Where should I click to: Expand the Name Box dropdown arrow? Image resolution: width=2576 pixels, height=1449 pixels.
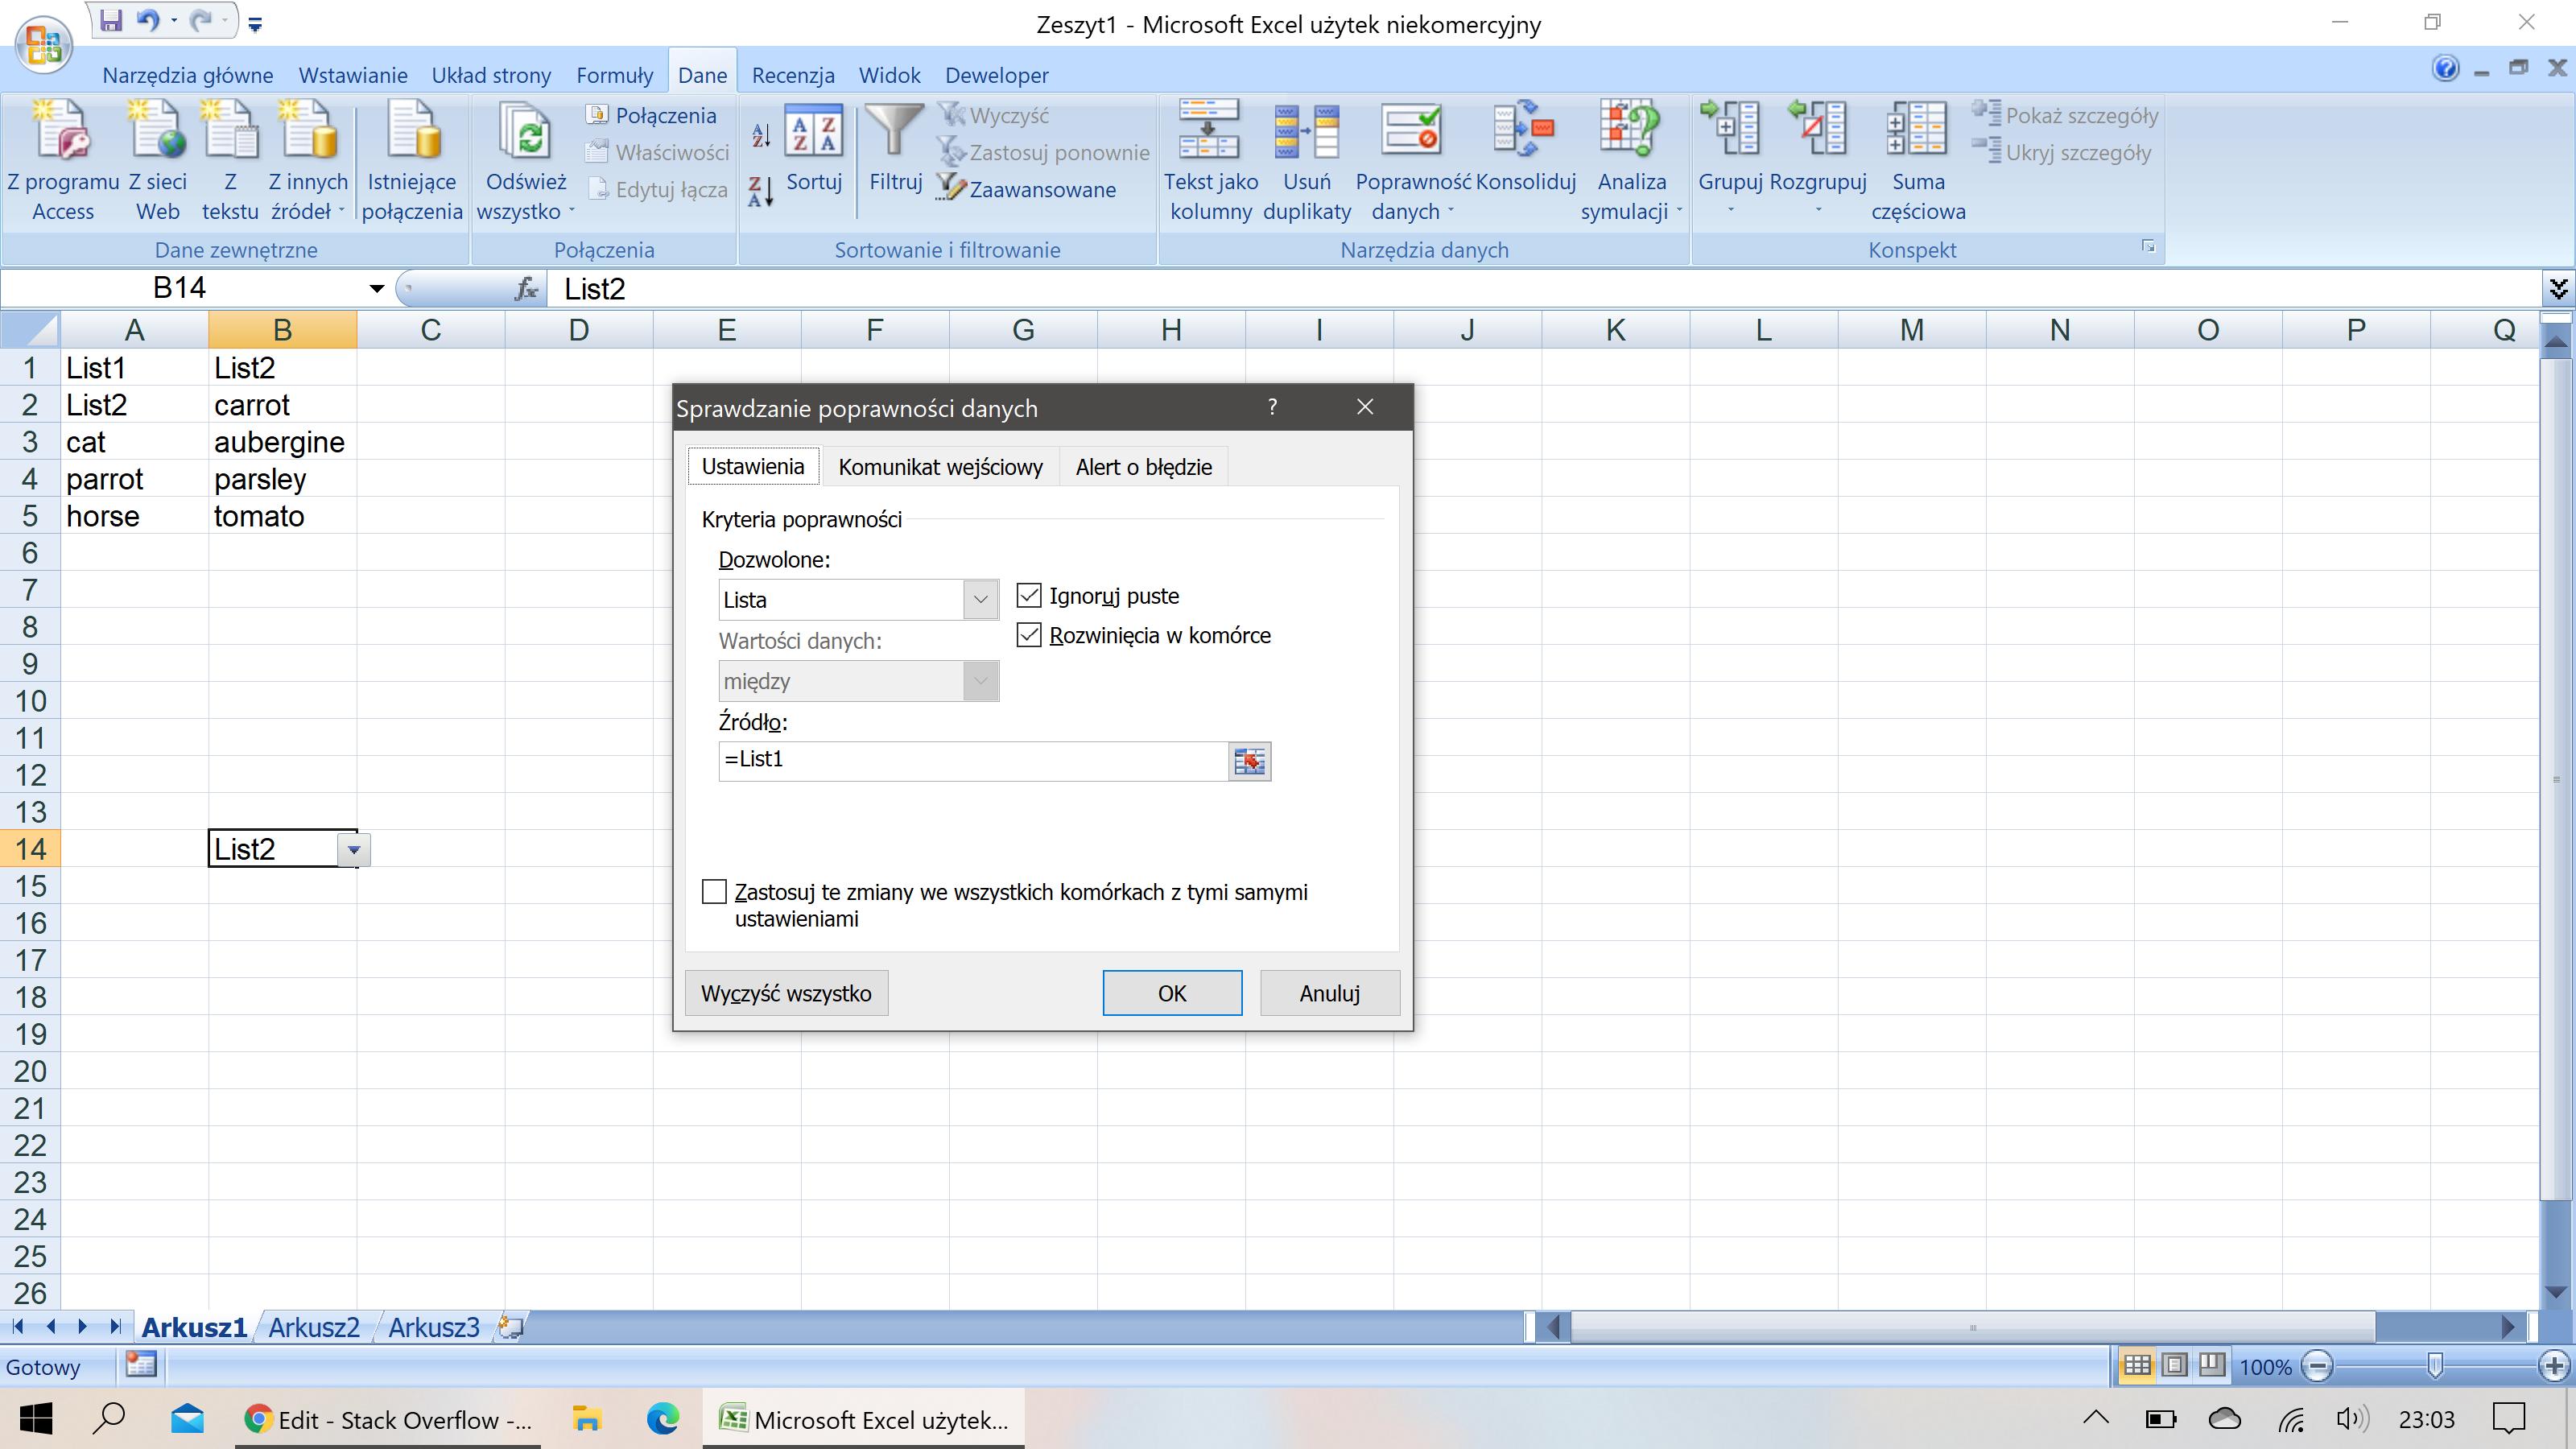(376, 289)
